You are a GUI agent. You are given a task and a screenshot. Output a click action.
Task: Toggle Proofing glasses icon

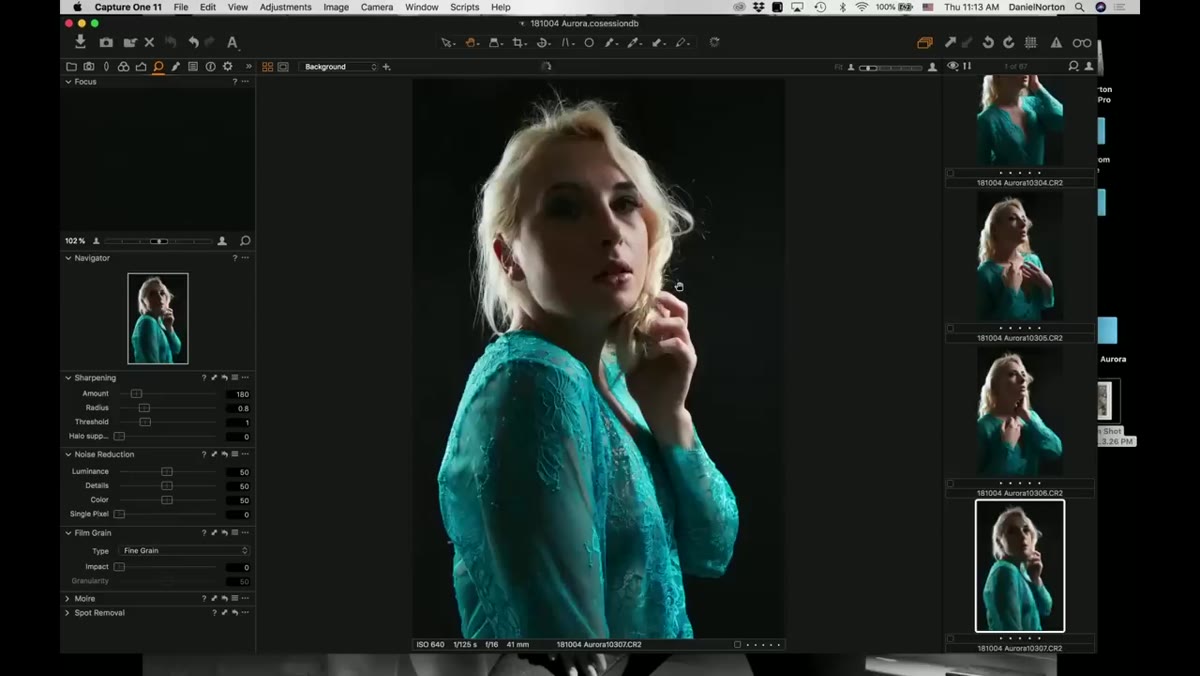point(1082,42)
